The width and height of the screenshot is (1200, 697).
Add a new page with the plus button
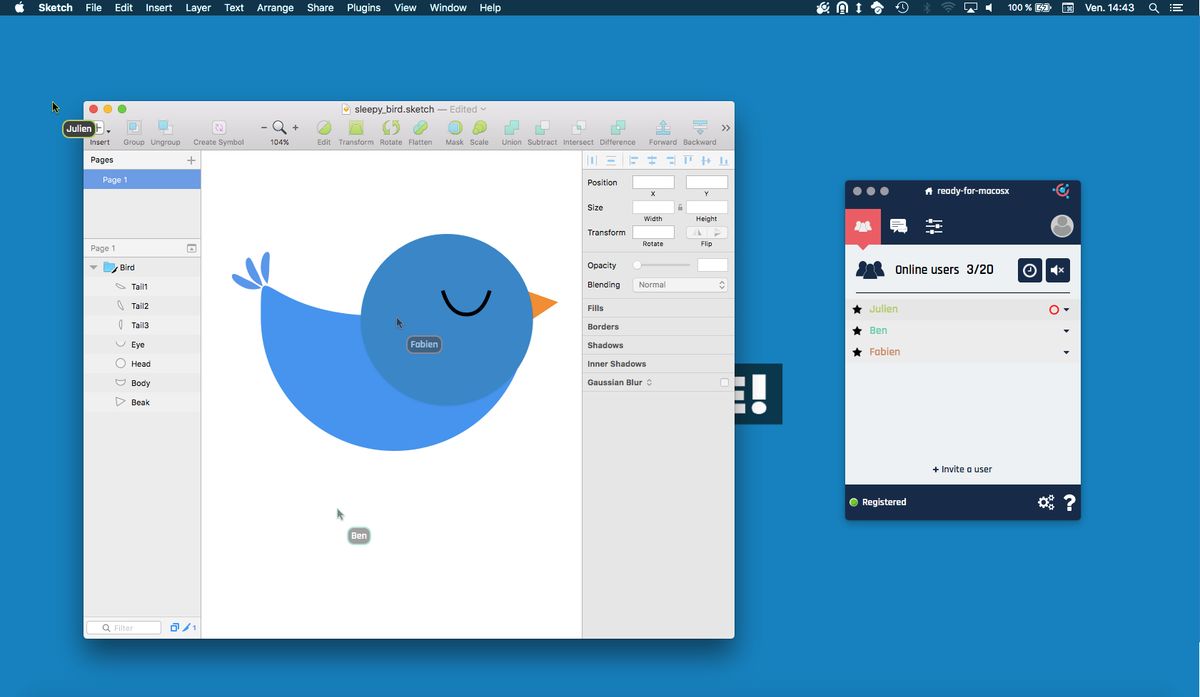(191, 160)
